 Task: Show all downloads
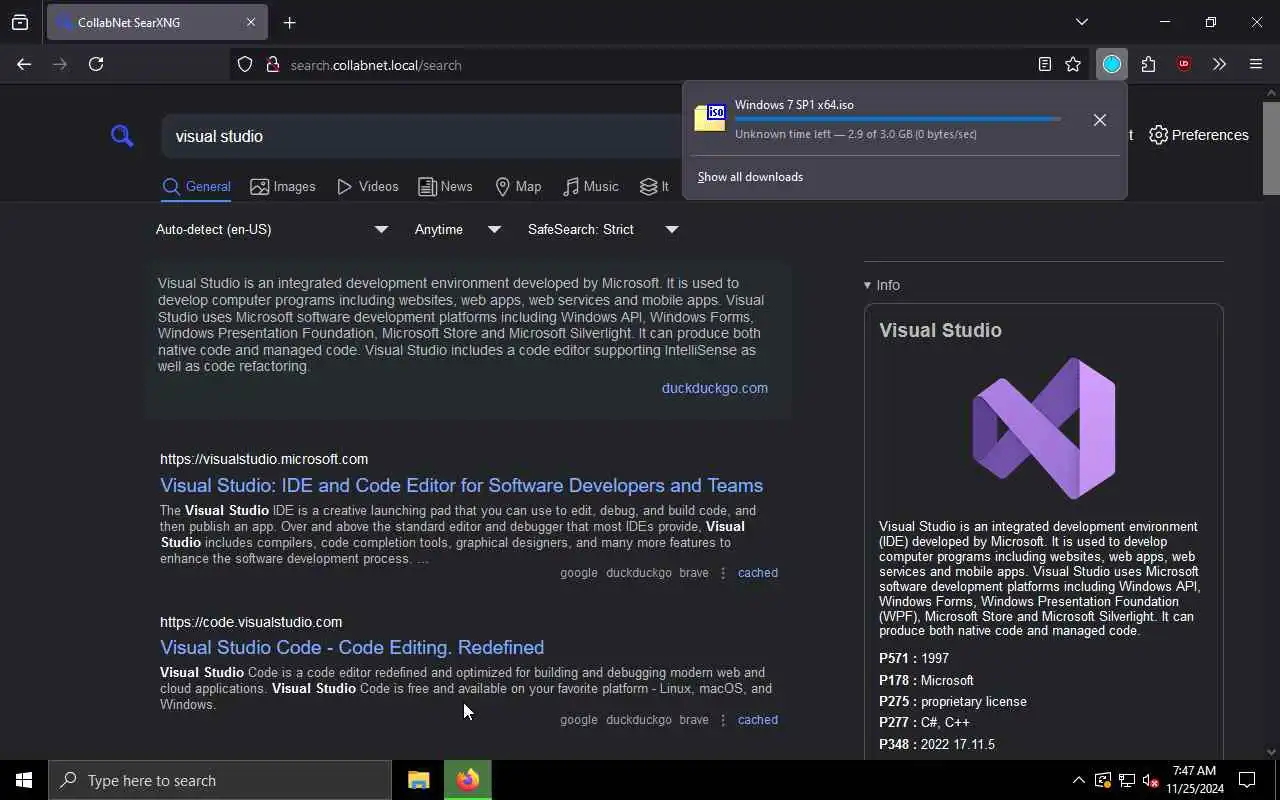(750, 177)
